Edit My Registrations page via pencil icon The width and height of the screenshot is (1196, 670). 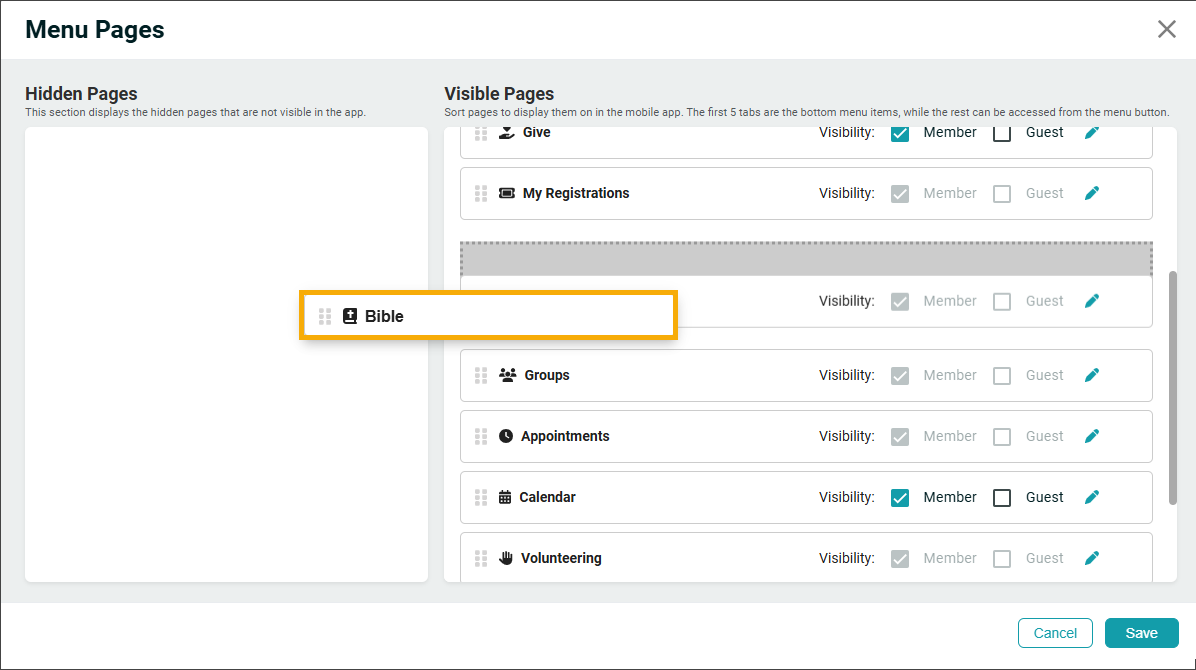pyautogui.click(x=1092, y=193)
